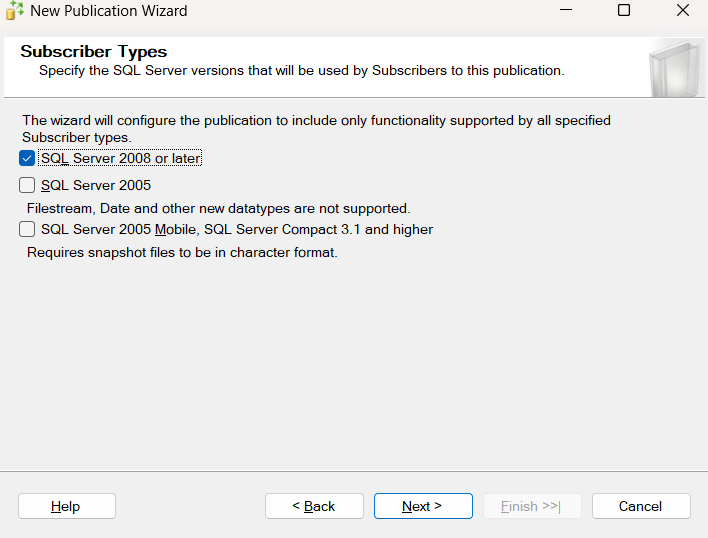Viewport: 708px width, 538px height.
Task: Click the New Publication Wizard title bar icon
Action: (14, 11)
